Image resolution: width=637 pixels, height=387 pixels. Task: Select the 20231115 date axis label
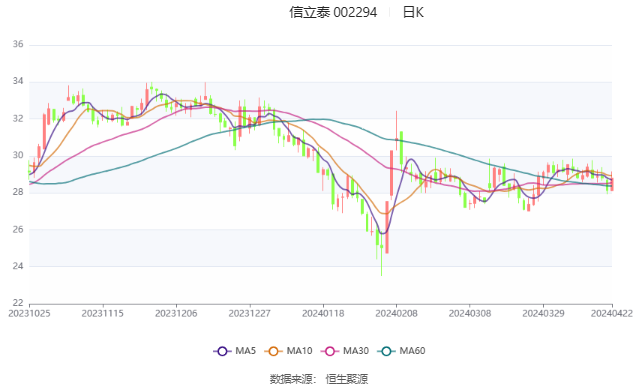[103, 314]
